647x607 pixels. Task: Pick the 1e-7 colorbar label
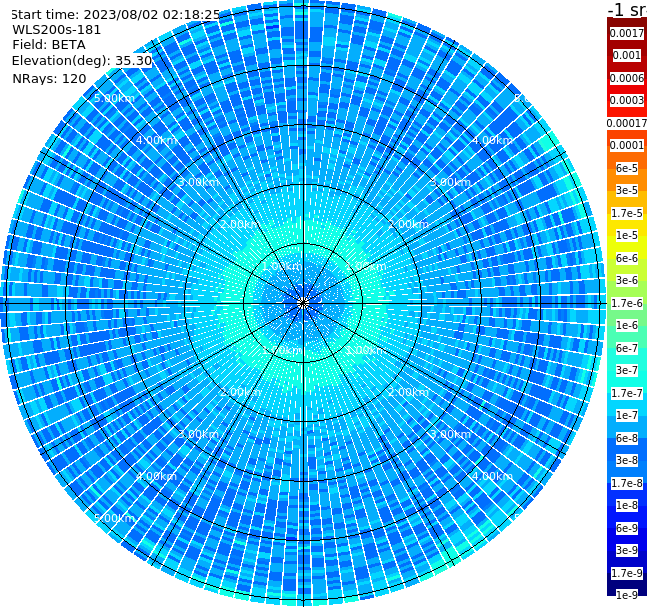(x=627, y=415)
